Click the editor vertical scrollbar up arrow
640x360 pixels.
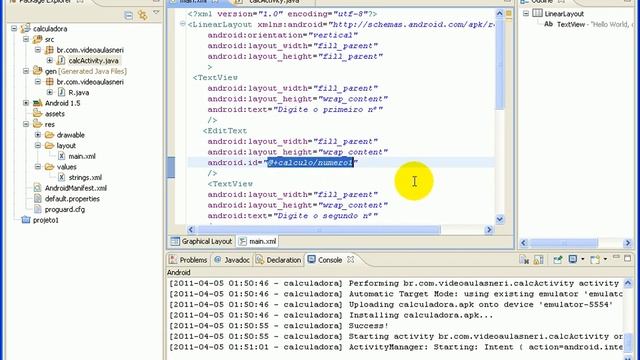[500, 13]
